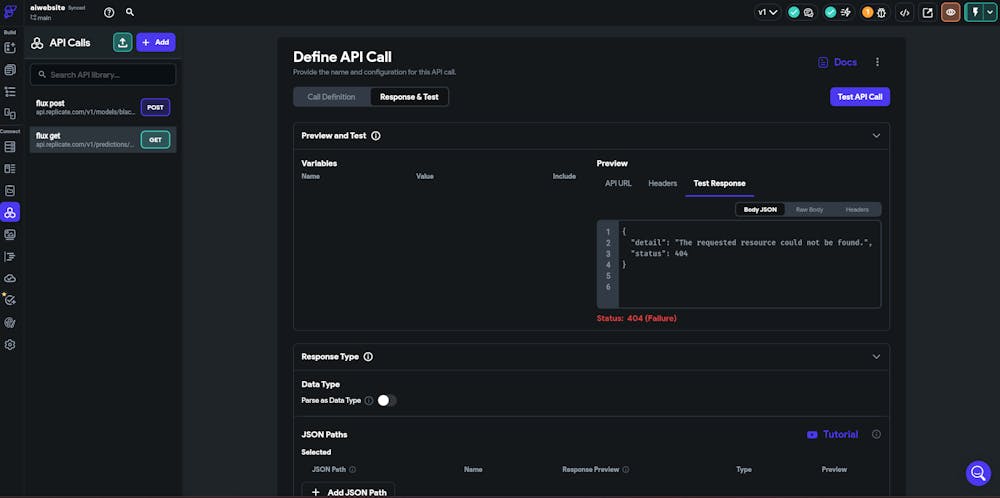1000x498 pixels.
Task: Open the Media Assets sidebar icon
Action: [10, 235]
